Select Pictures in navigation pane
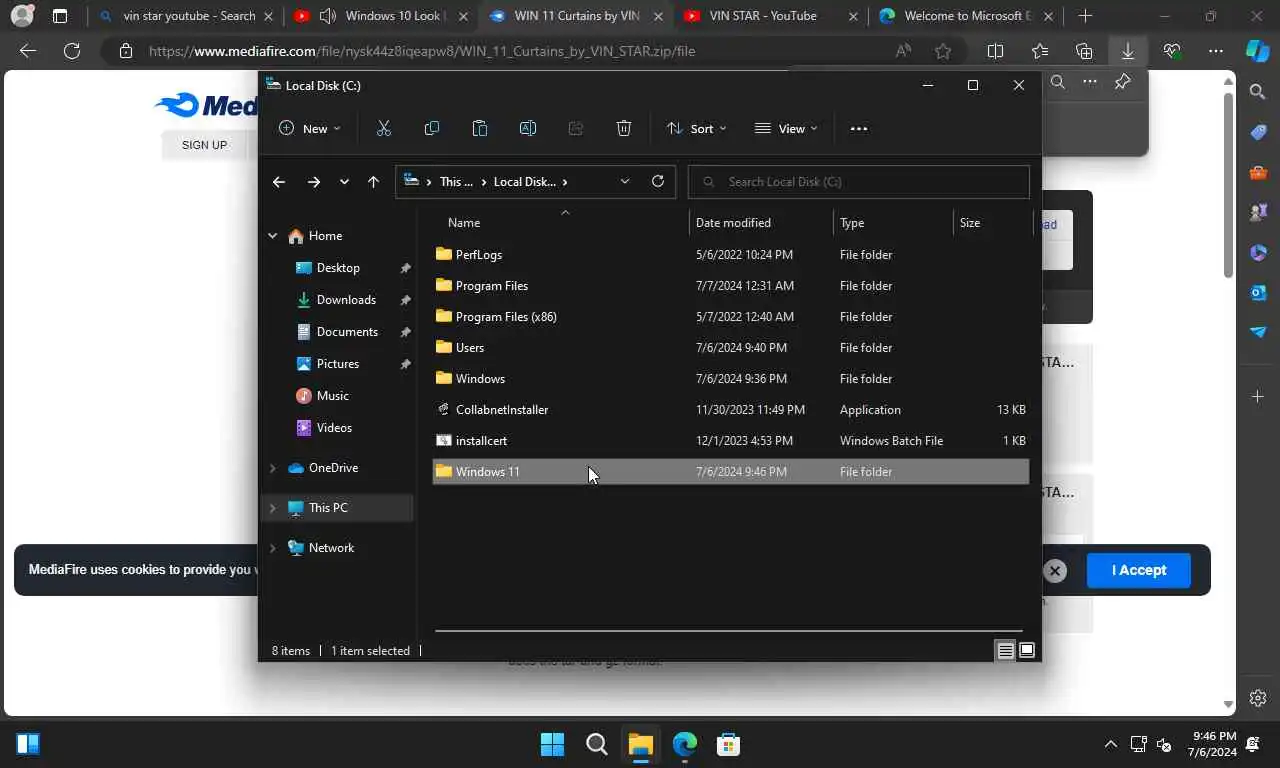1280x768 pixels. pyautogui.click(x=338, y=364)
